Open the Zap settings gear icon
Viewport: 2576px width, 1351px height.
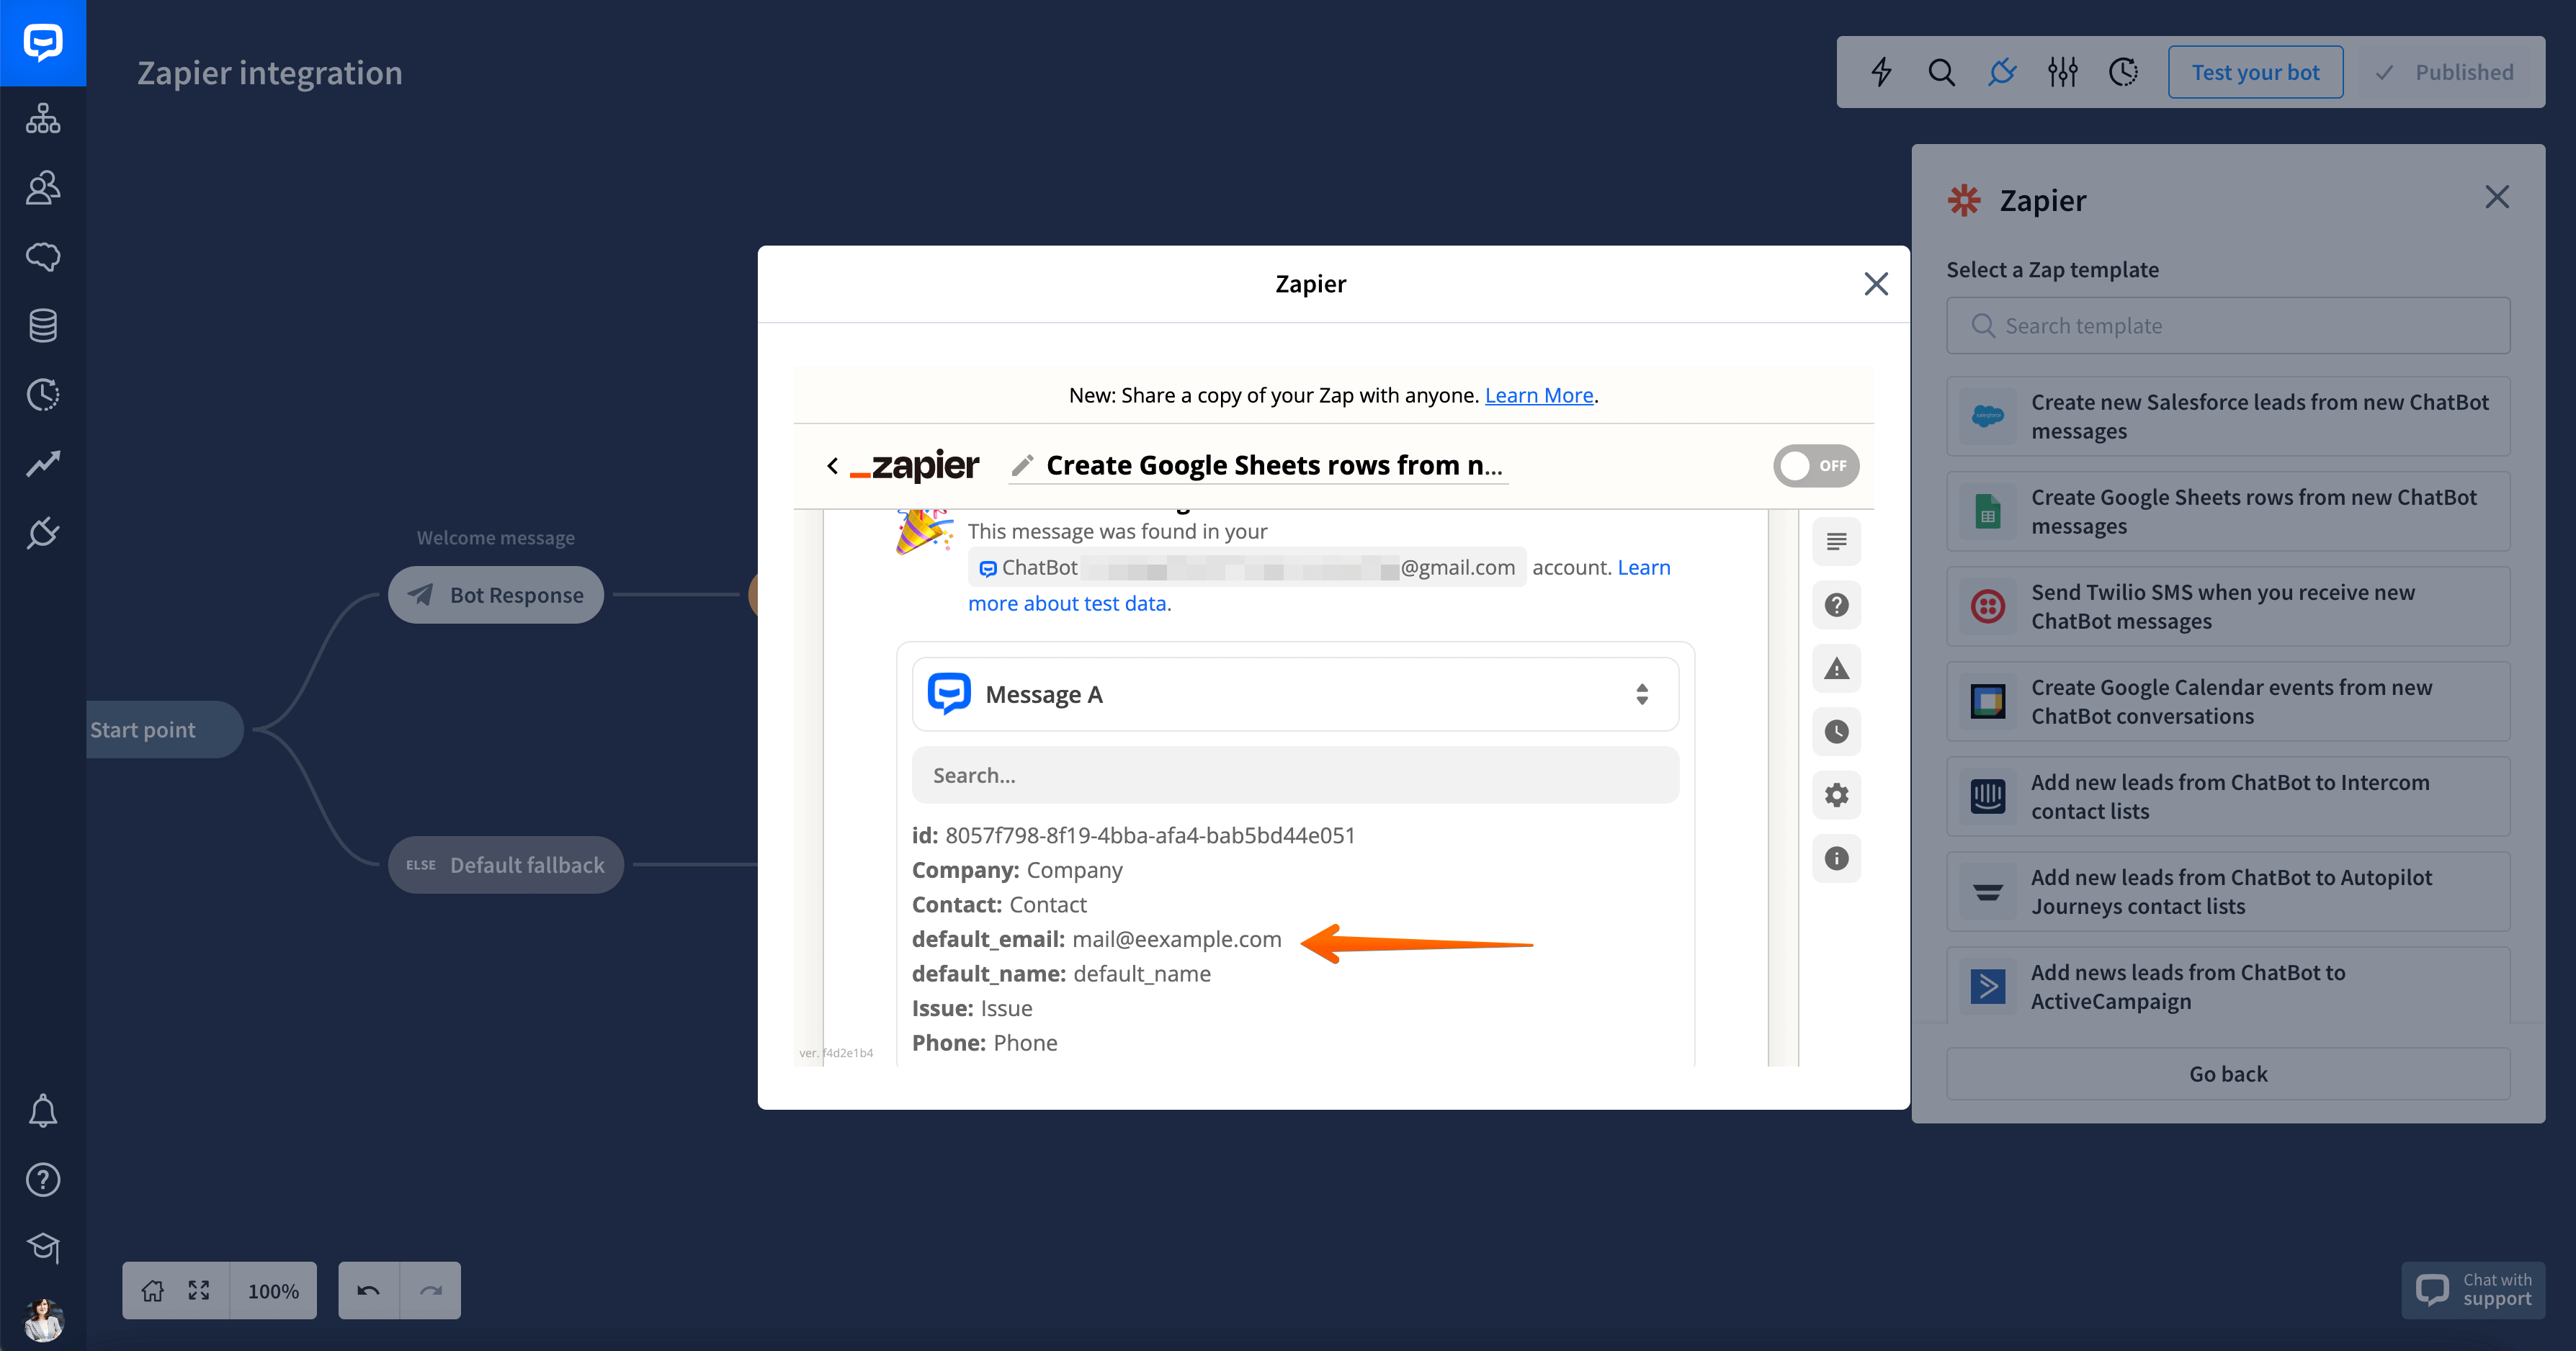(x=1836, y=795)
